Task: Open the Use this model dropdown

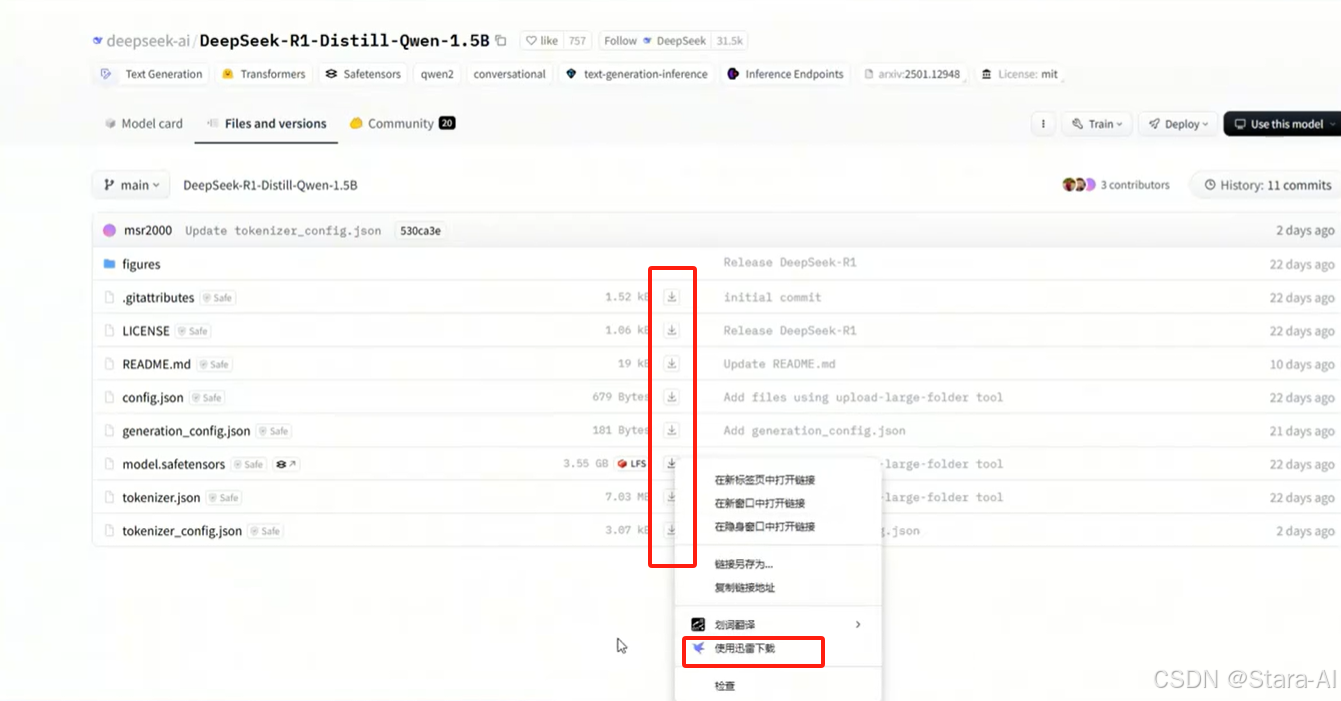Action: tap(1283, 124)
